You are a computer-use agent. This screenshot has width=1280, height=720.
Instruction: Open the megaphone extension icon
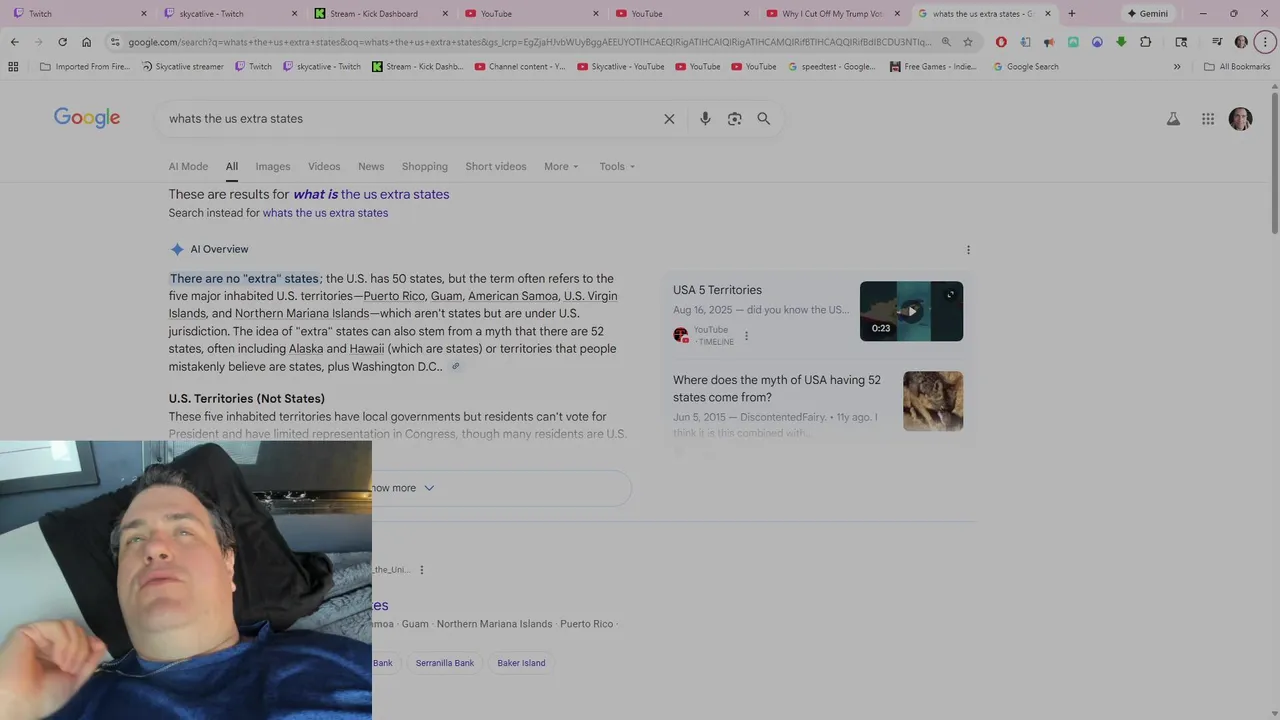[1049, 42]
